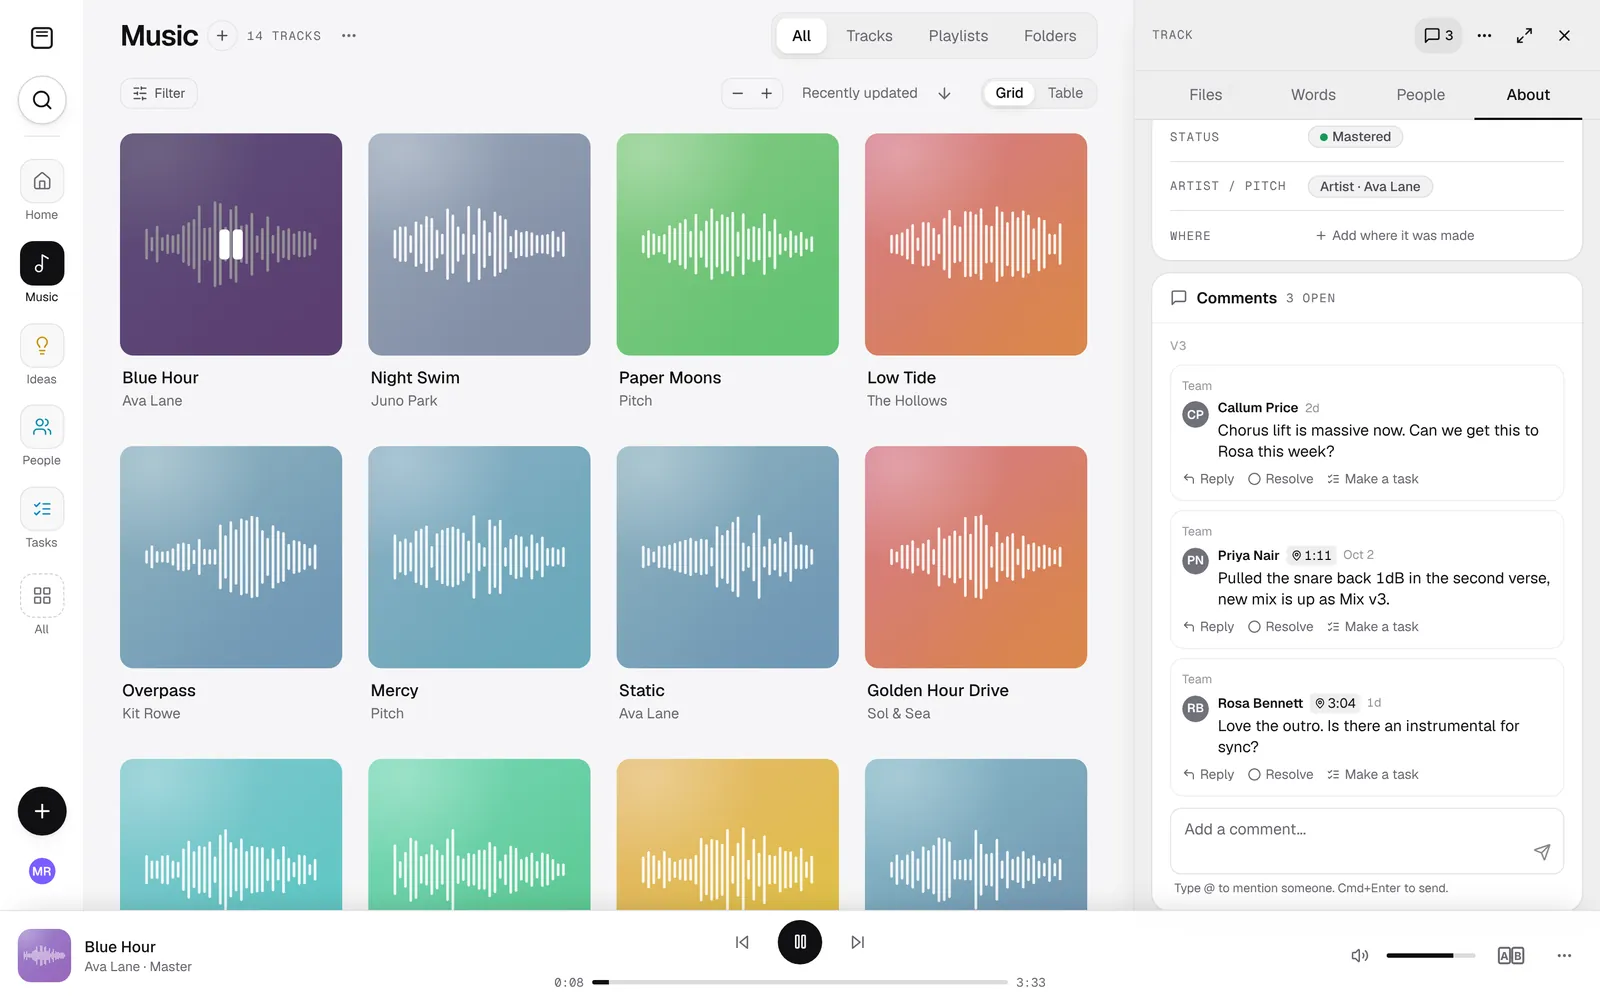The width and height of the screenshot is (1600, 1000).
Task: Make a task from Callum Price's comment
Action: [1373, 479]
